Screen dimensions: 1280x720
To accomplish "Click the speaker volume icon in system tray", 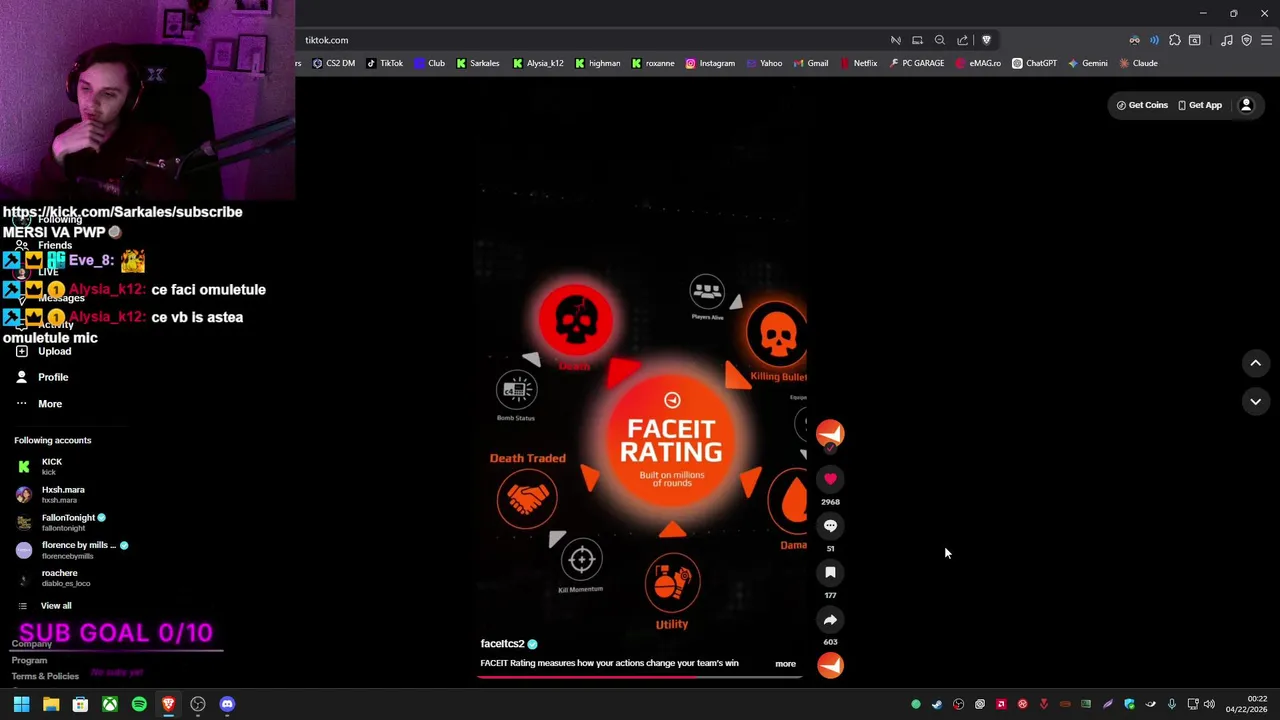I will tap(1209, 704).
